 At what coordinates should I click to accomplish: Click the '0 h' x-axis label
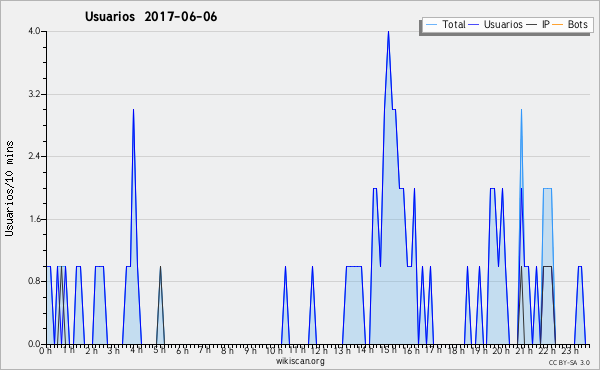point(45,351)
